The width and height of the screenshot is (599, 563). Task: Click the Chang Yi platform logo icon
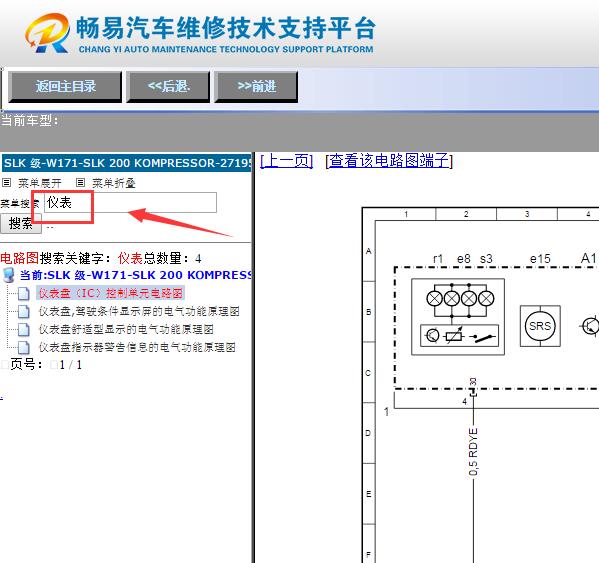pyautogui.click(x=48, y=33)
